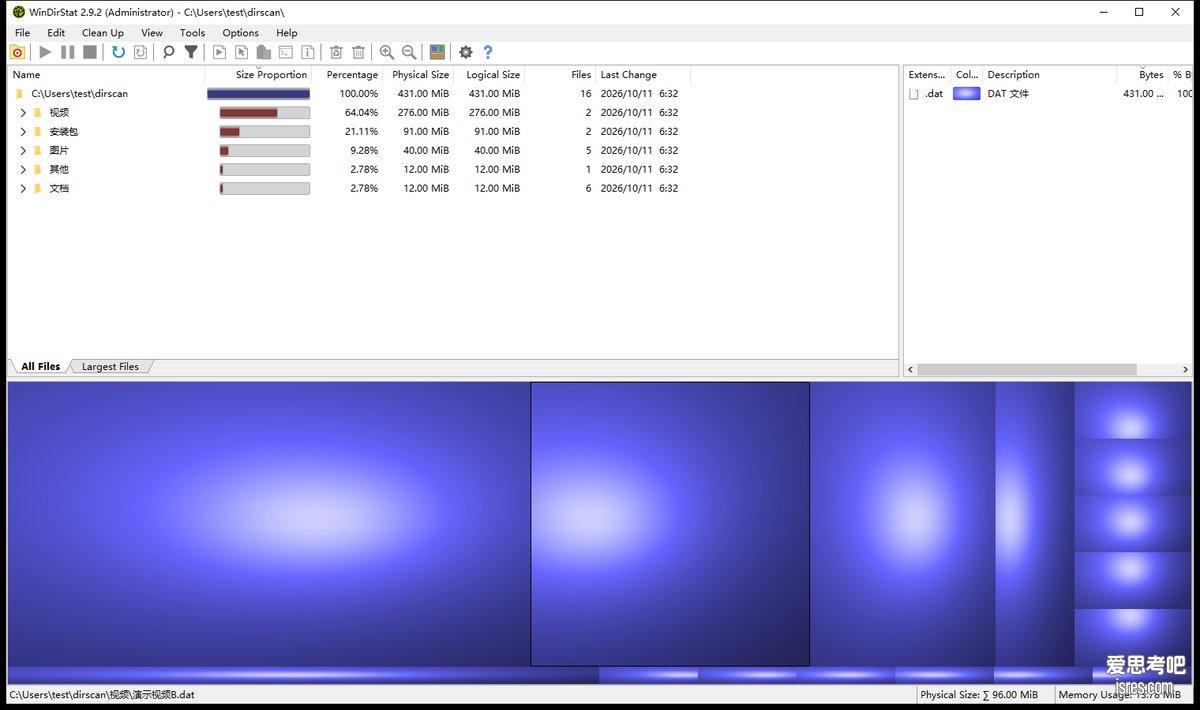Expand the 文档 folder
This screenshot has width=1200, height=710.
(23, 188)
